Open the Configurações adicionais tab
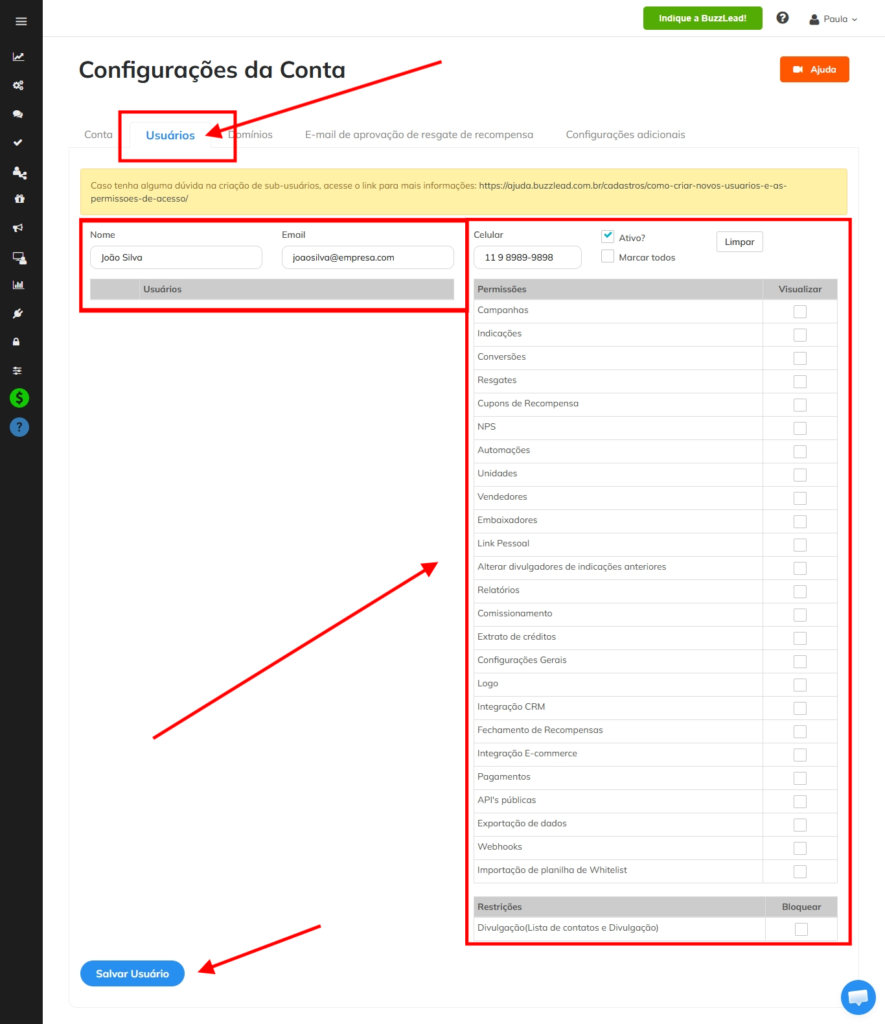The height and width of the screenshot is (1024, 885). pyautogui.click(x=625, y=135)
